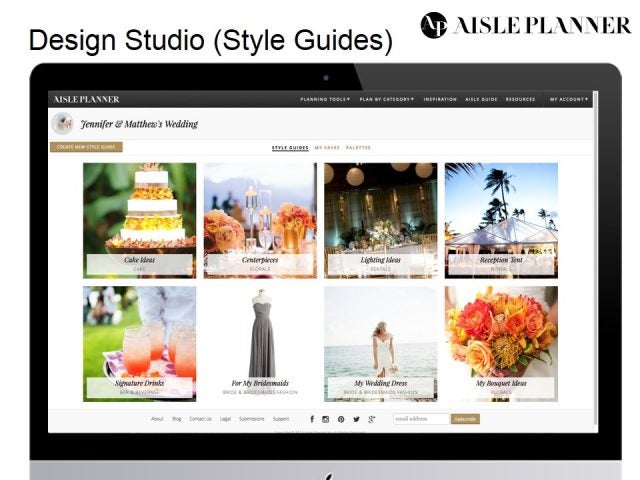Open the Lighting Ideas style guide
The image size is (640, 480).
(x=380, y=221)
